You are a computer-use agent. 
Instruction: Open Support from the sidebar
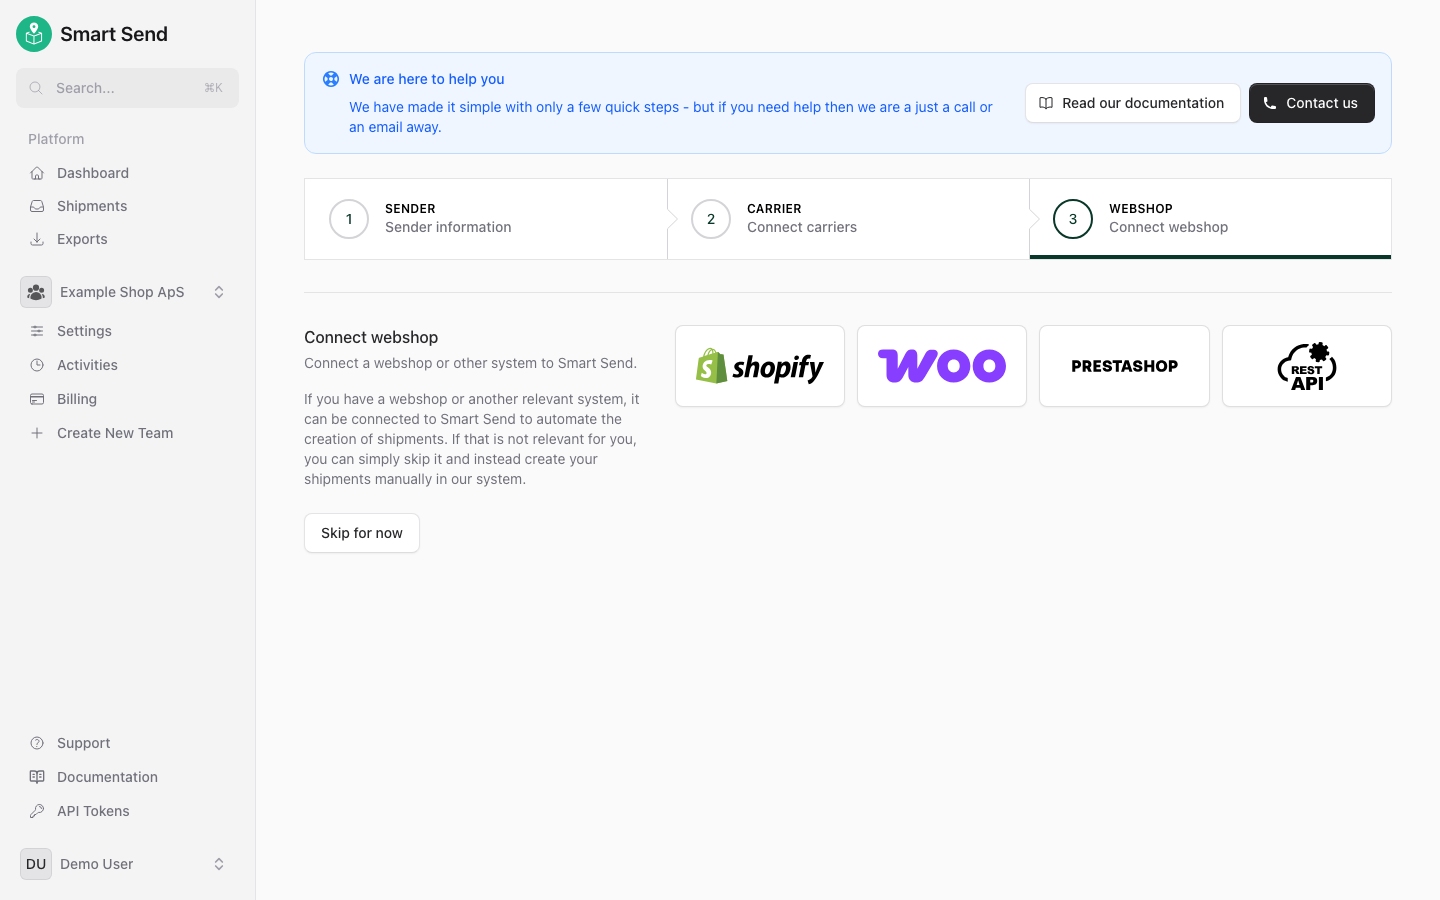point(81,743)
